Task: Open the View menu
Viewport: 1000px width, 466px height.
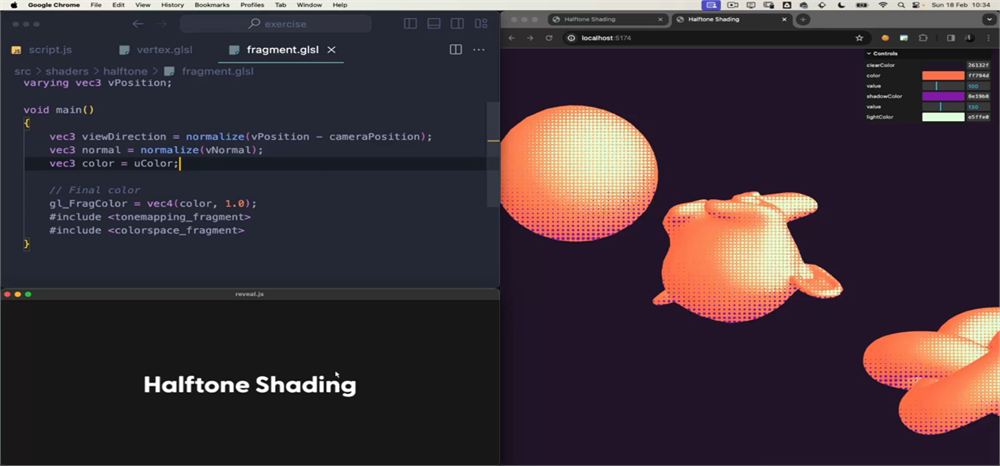Action: [143, 4]
